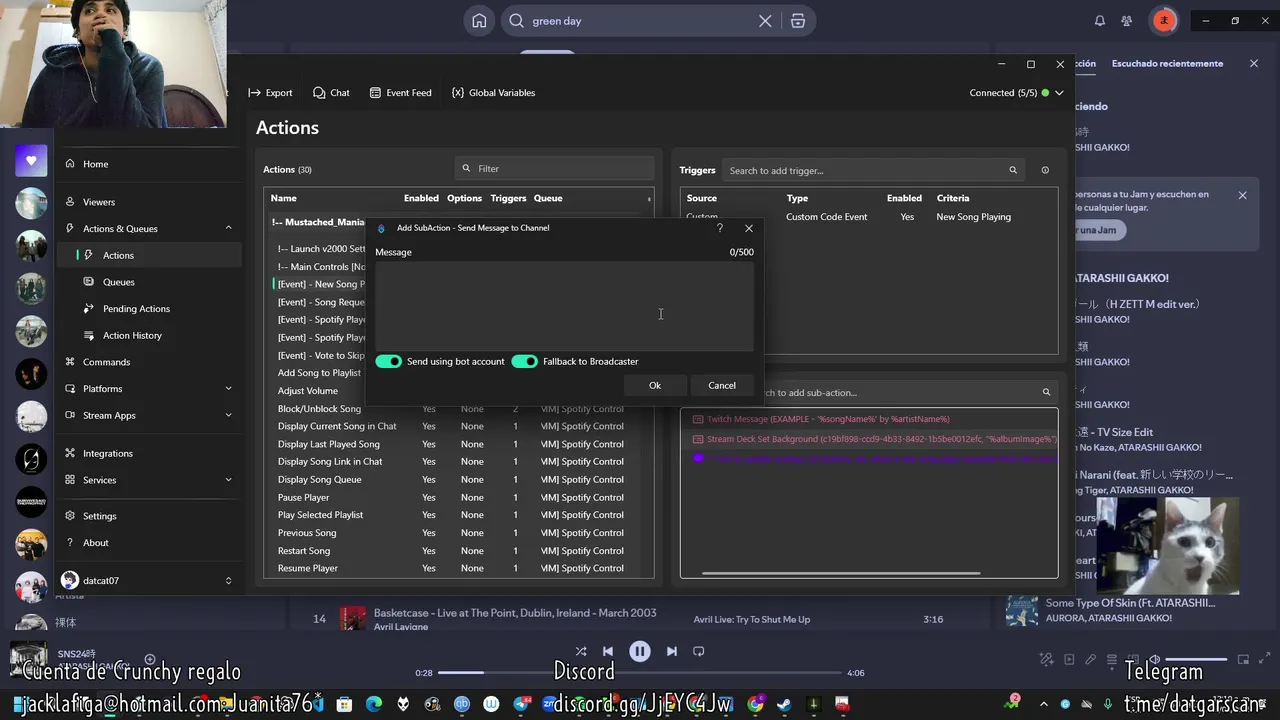Image resolution: width=1280 pixels, height=720 pixels.
Task: Go to Spotify Home icon
Action: [479, 21]
